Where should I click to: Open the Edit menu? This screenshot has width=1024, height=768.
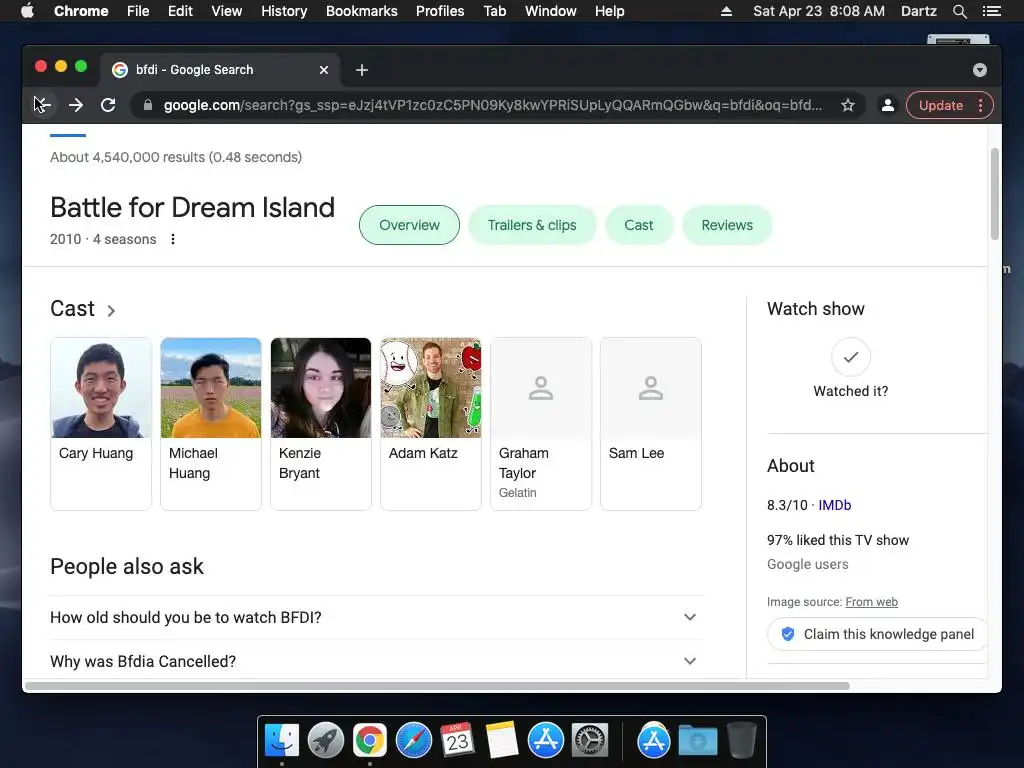click(180, 11)
